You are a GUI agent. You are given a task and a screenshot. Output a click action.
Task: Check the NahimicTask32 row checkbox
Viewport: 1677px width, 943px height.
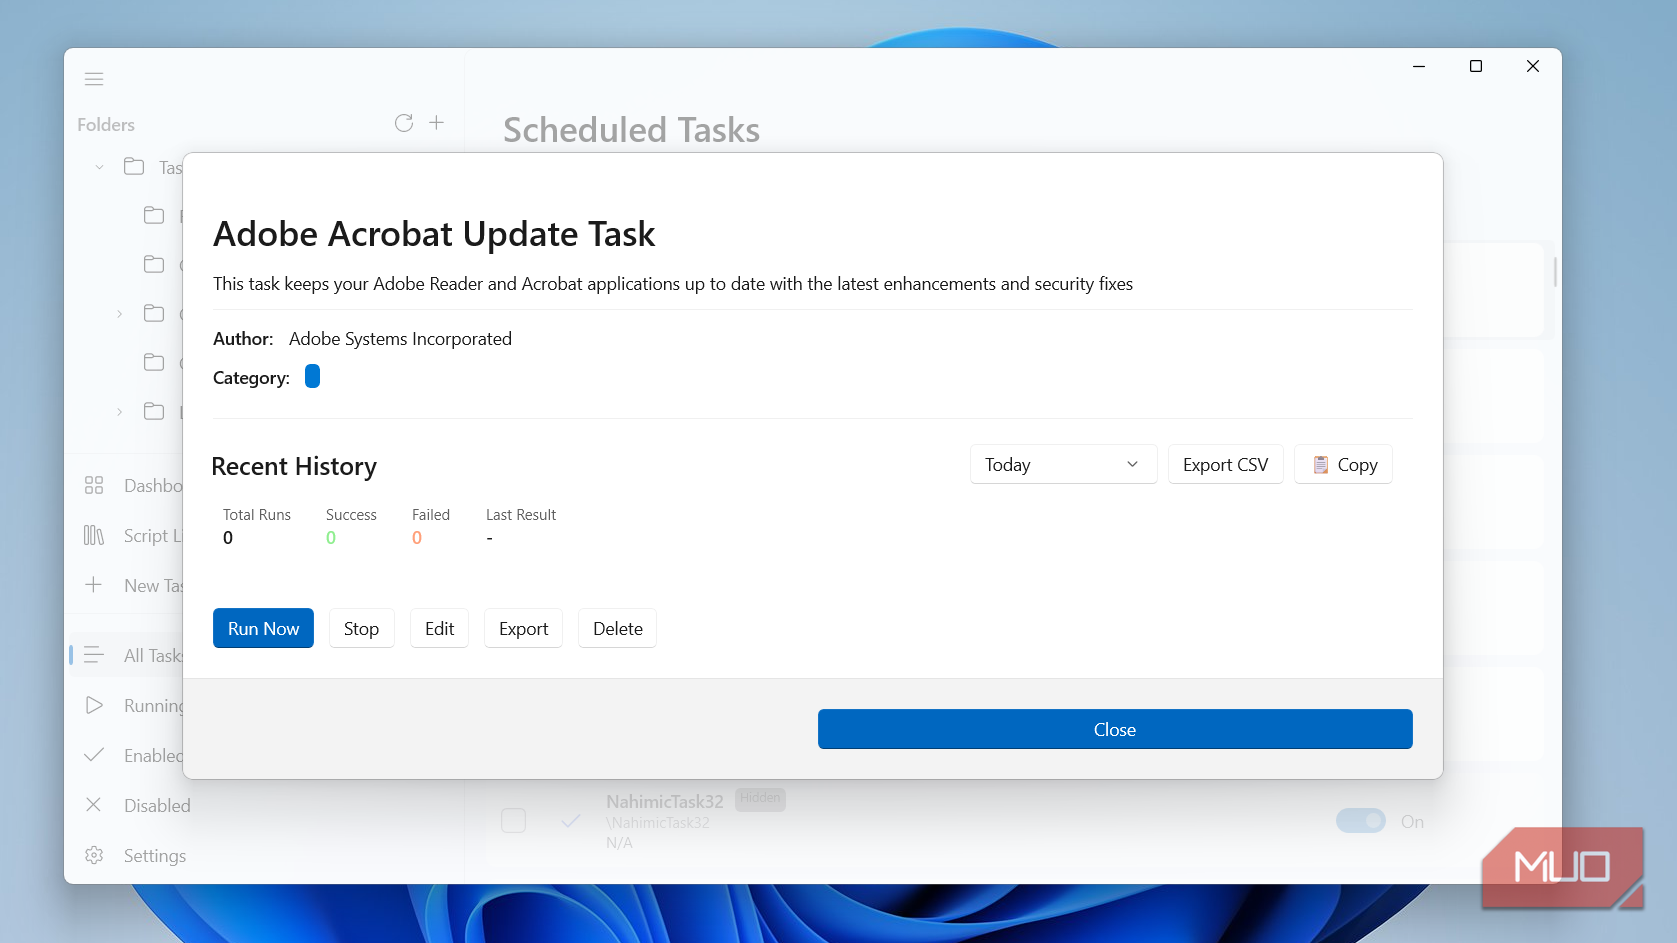(x=514, y=821)
